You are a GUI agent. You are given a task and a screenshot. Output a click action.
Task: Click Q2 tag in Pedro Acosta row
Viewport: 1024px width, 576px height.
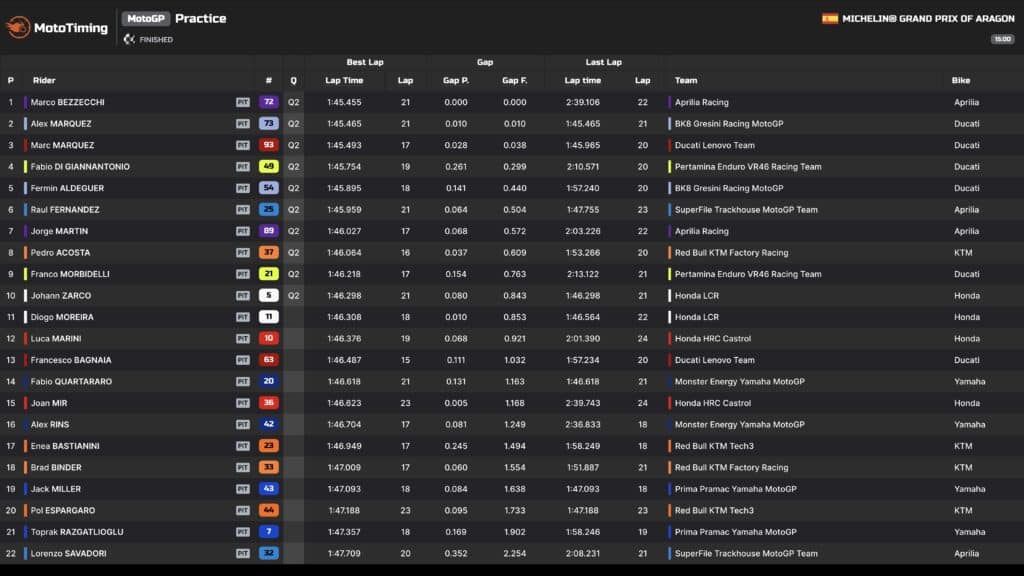(293, 253)
